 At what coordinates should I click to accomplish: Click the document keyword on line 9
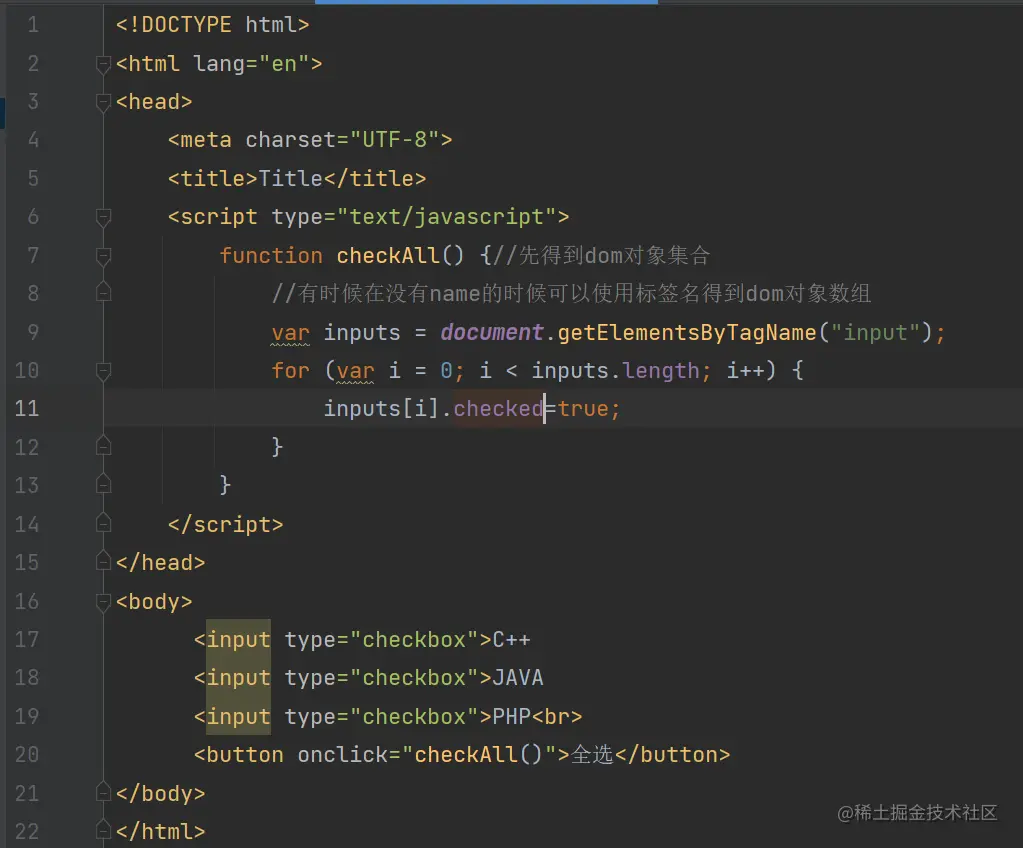492,332
